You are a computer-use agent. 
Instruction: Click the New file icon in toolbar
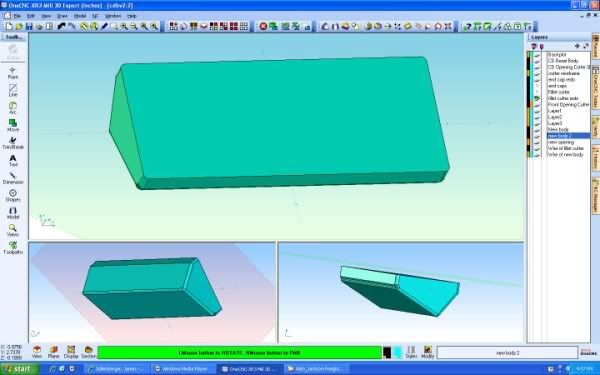(8, 26)
